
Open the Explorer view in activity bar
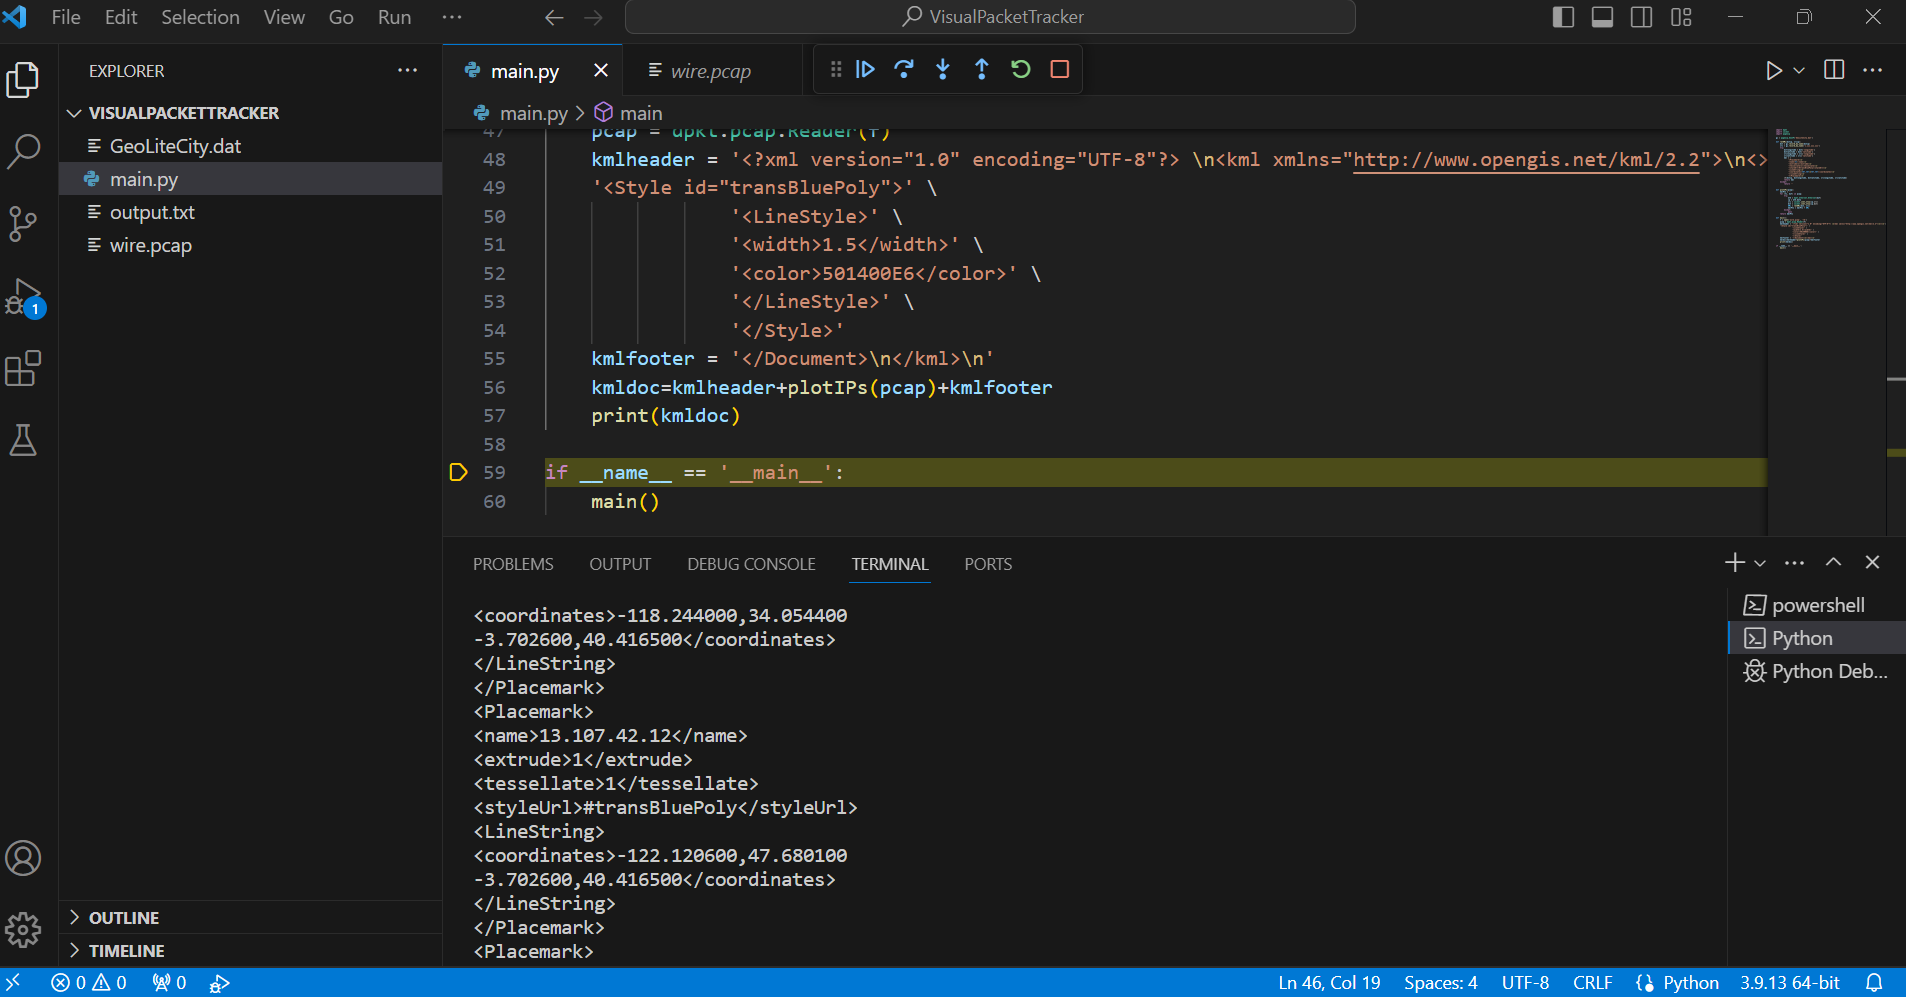click(23, 80)
